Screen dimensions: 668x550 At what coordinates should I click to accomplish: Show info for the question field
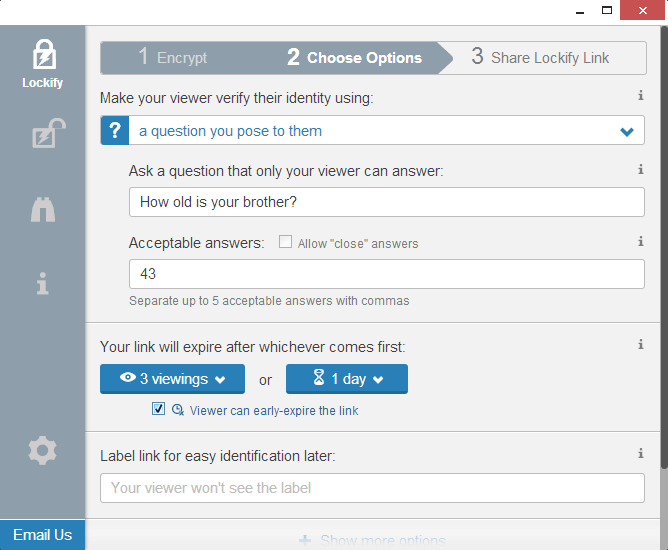[640, 170]
